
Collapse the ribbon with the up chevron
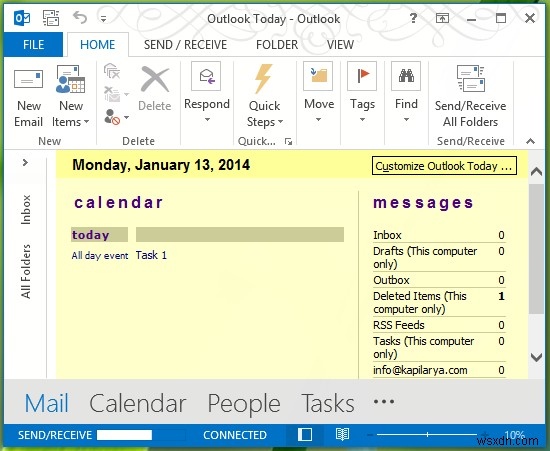[x=531, y=141]
